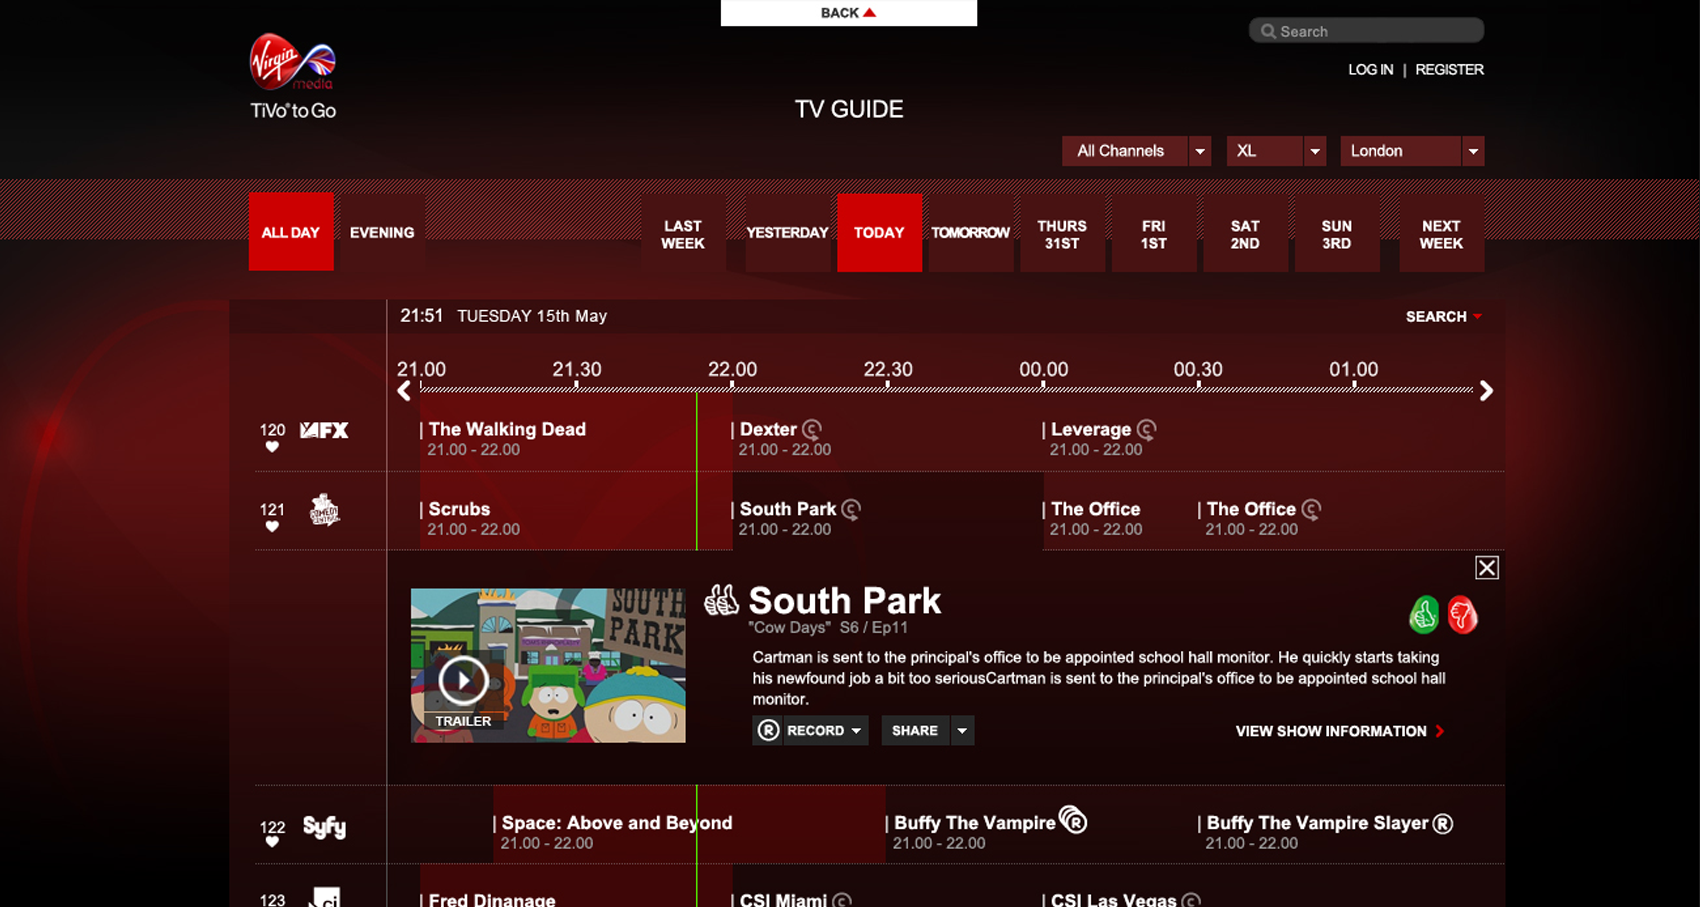The image size is (1700, 907).
Task: Favourite channel 122 heart icon
Action: pyautogui.click(x=272, y=842)
